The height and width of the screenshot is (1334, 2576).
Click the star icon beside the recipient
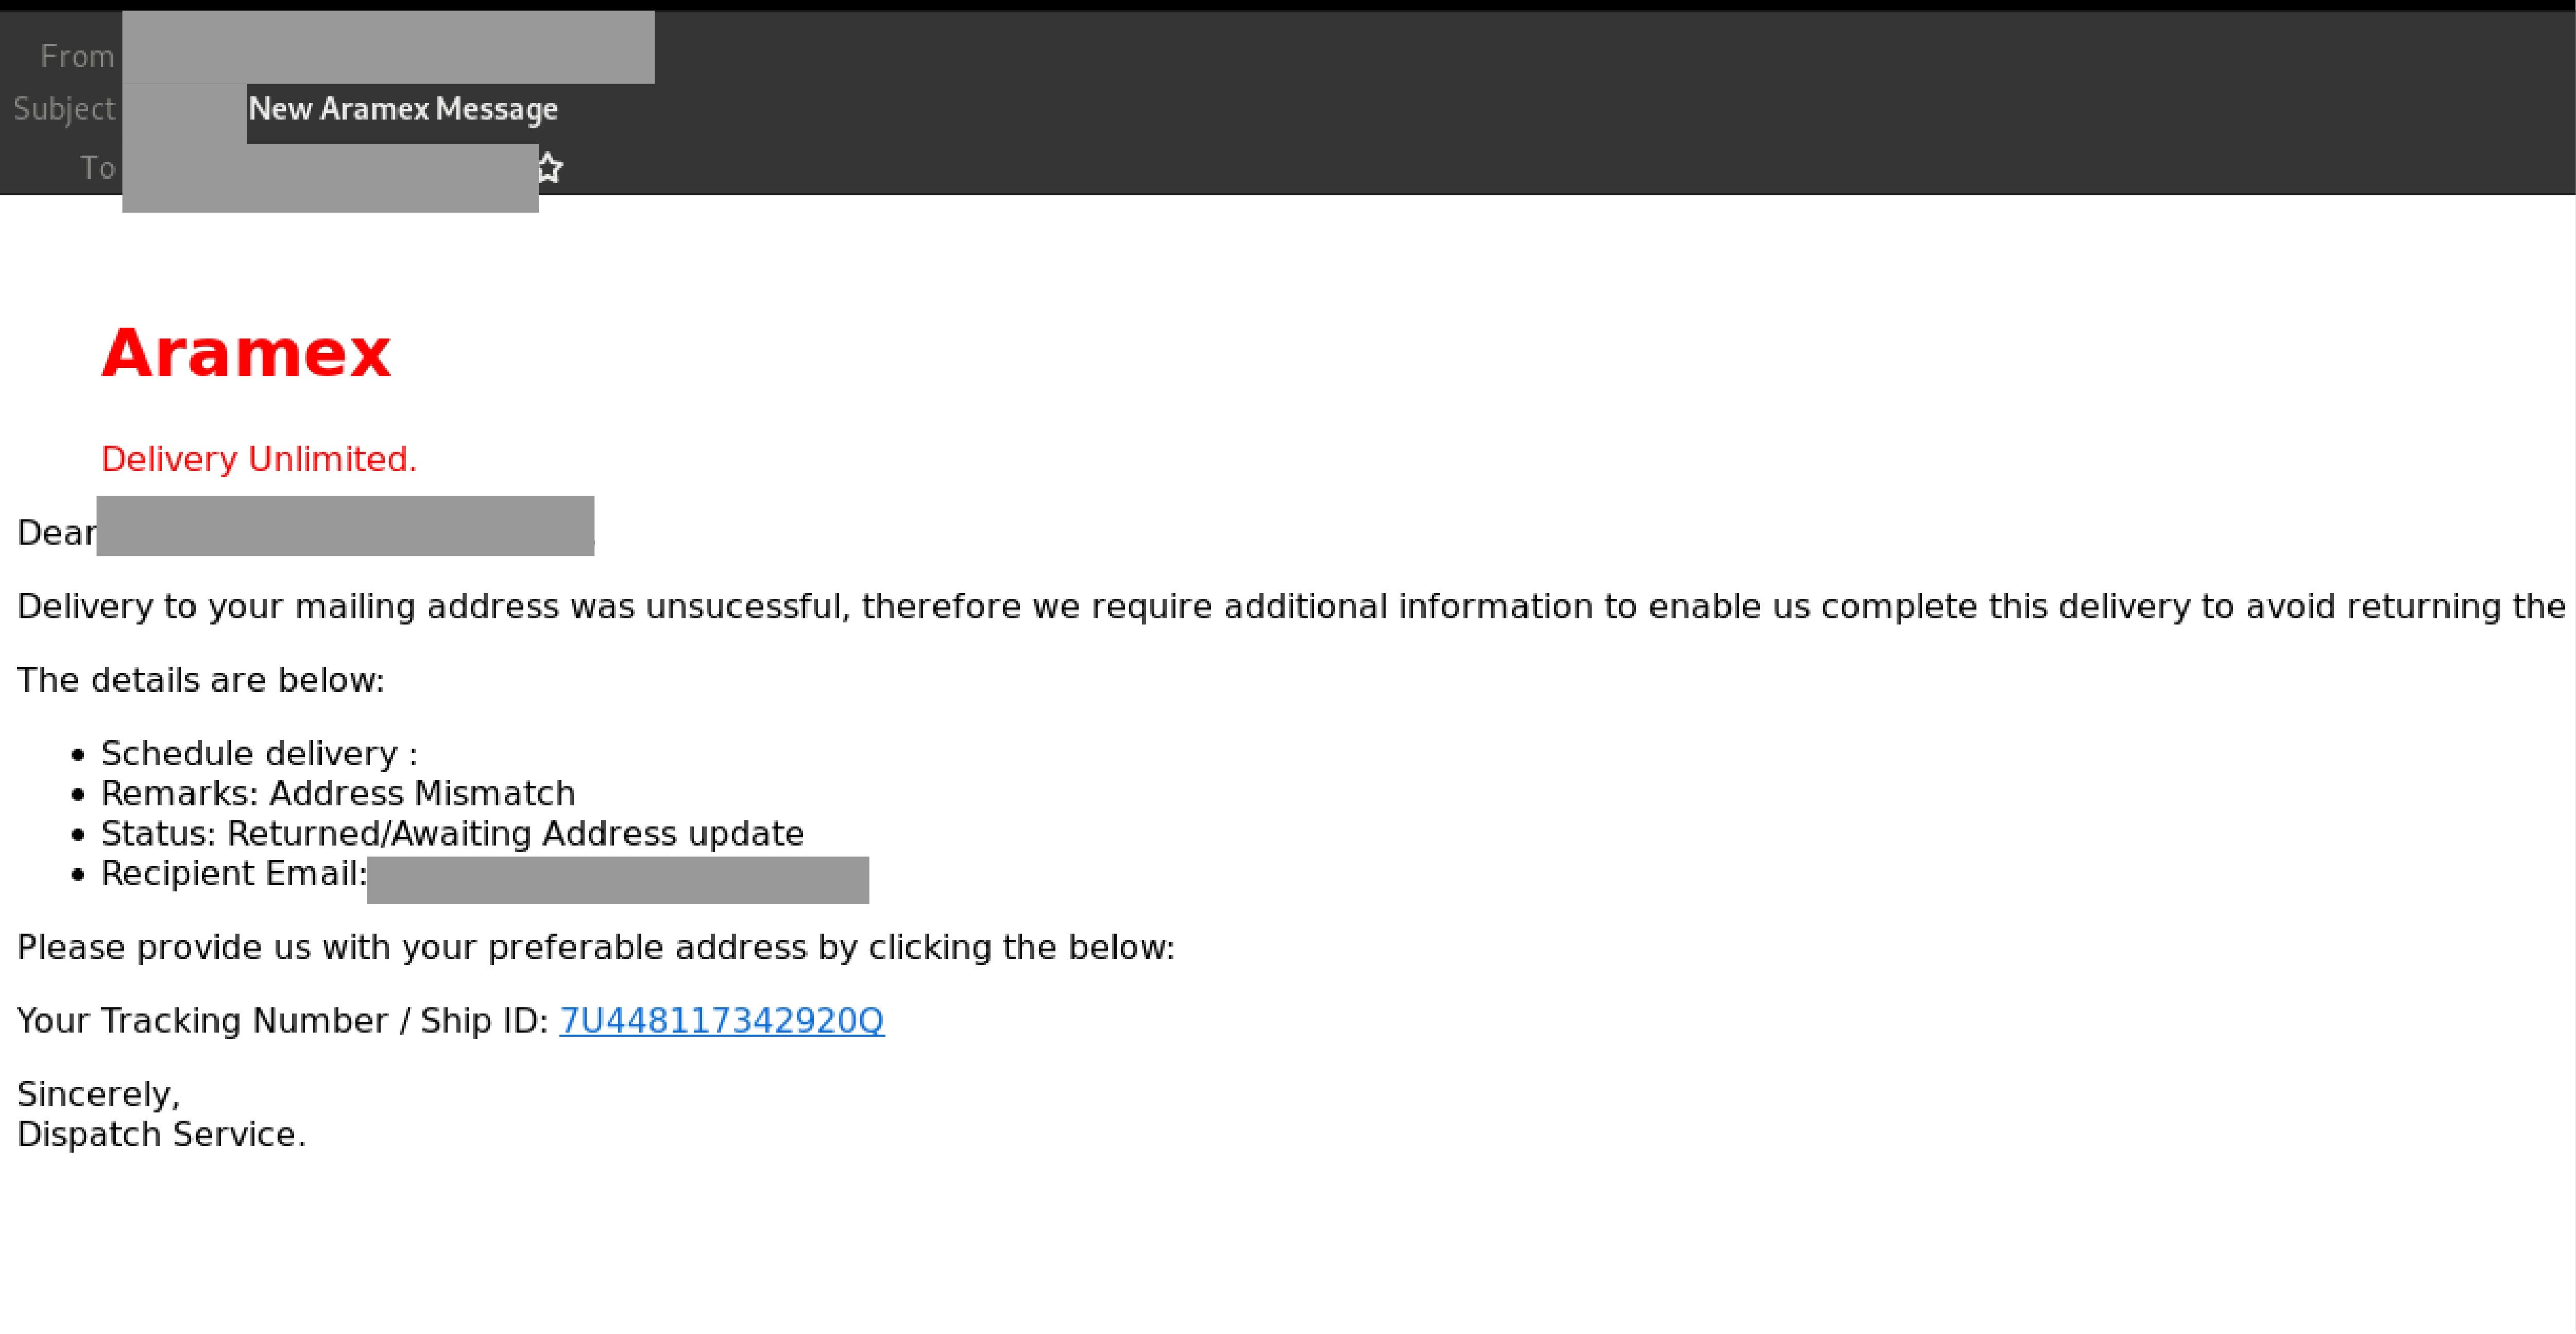(550, 167)
